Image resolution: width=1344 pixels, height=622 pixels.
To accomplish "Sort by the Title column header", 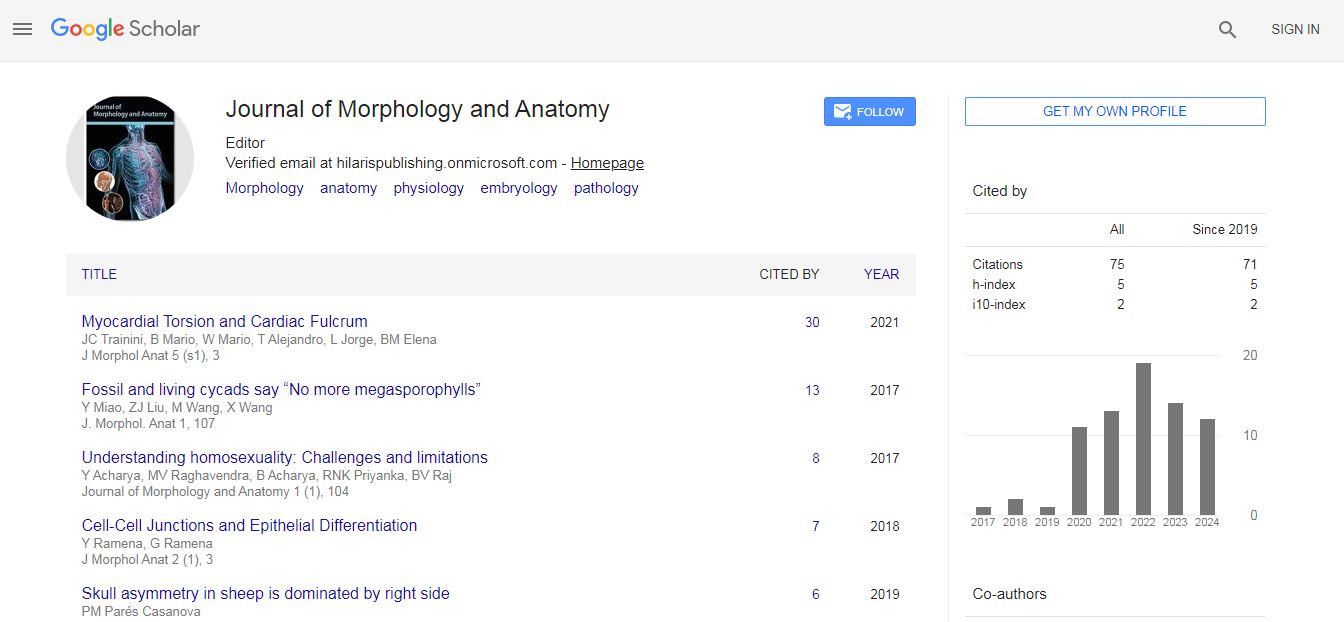I will (99, 274).
